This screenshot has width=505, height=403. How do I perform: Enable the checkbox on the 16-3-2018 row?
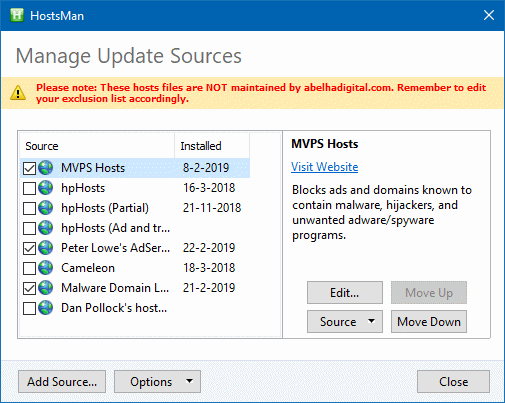pyautogui.click(x=29, y=188)
